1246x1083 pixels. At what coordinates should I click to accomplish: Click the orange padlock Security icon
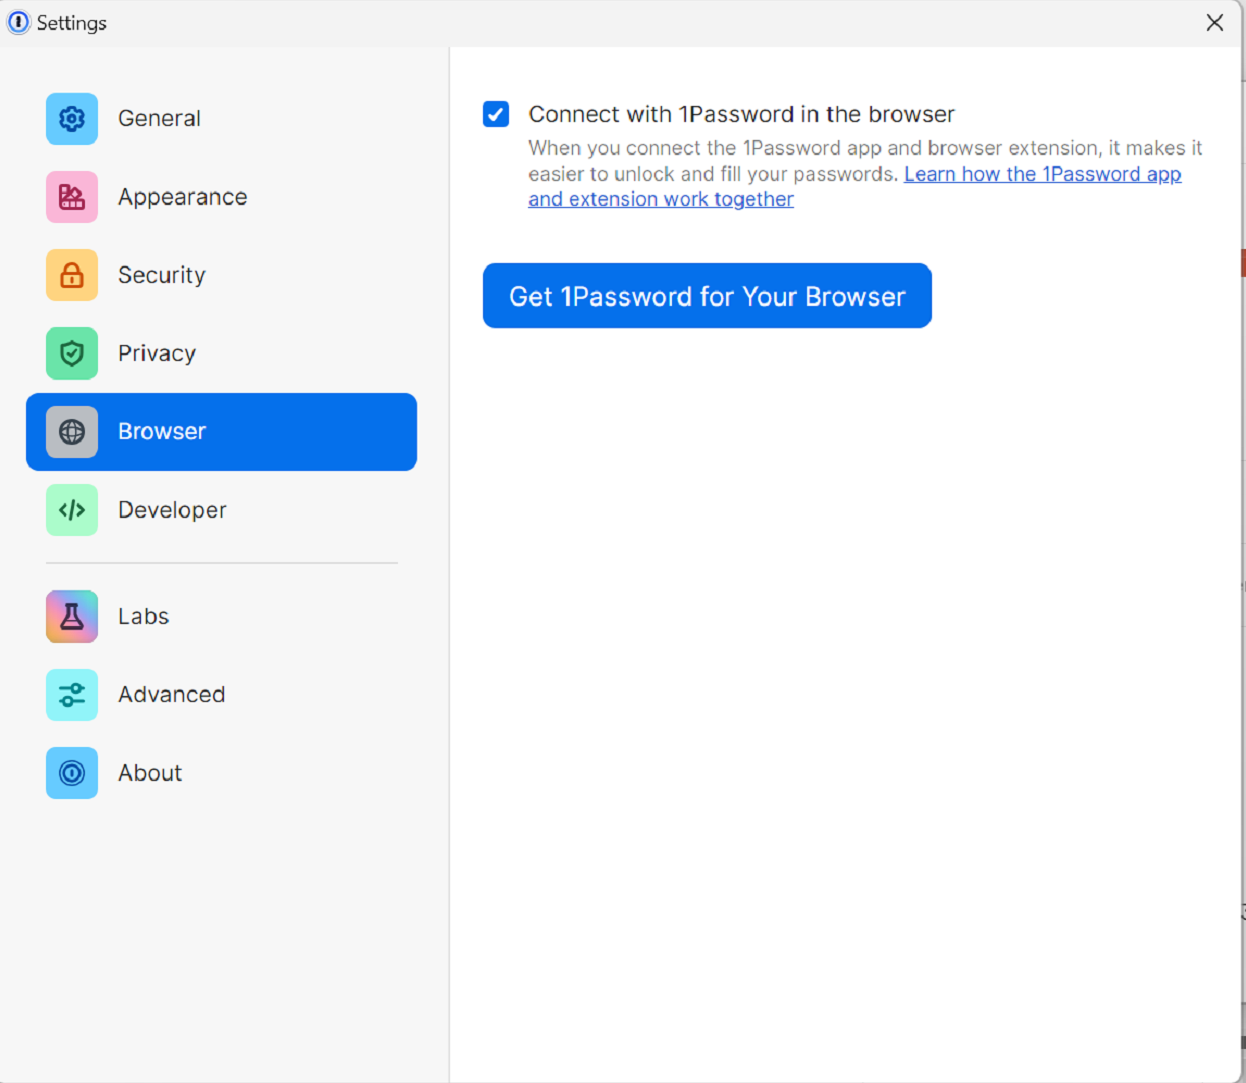tap(72, 275)
